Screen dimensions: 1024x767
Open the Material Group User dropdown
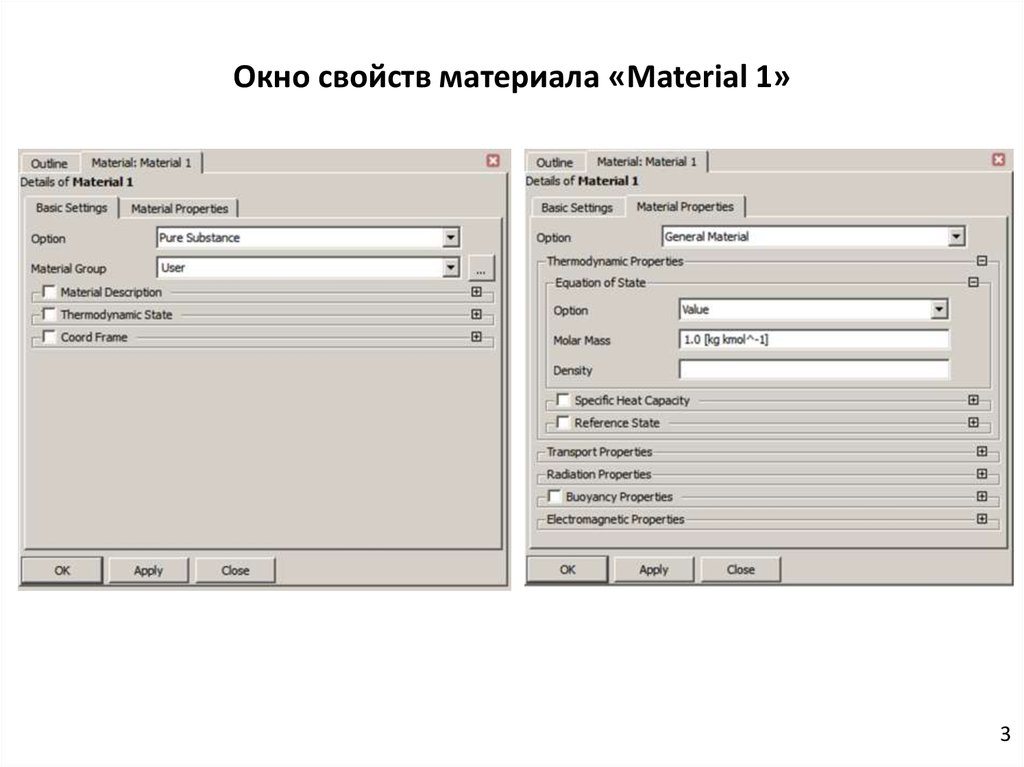(x=451, y=268)
